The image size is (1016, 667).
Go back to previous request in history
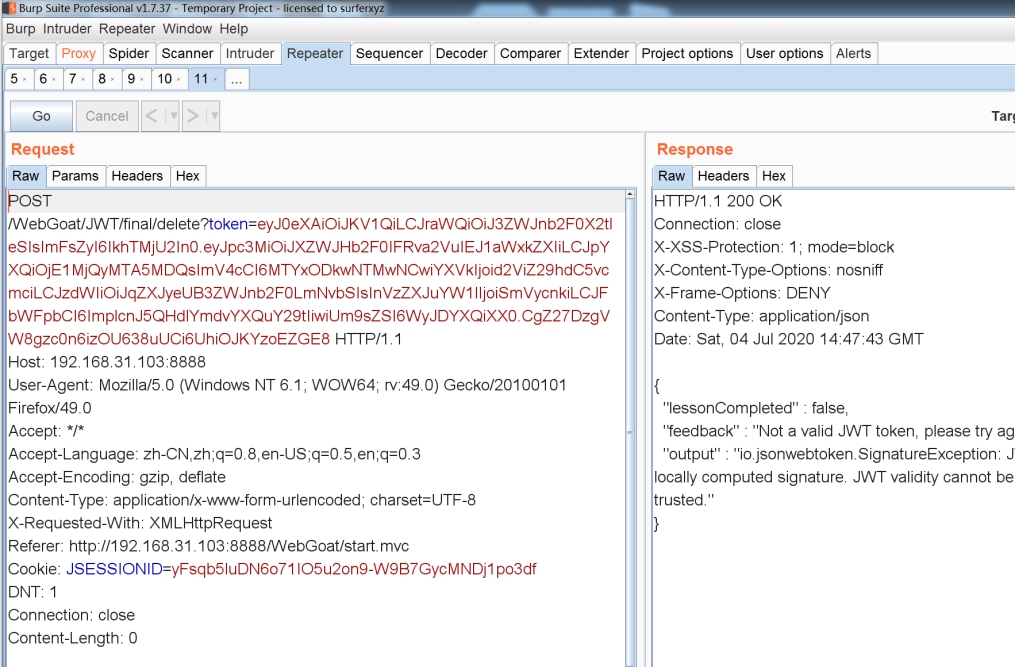point(152,116)
